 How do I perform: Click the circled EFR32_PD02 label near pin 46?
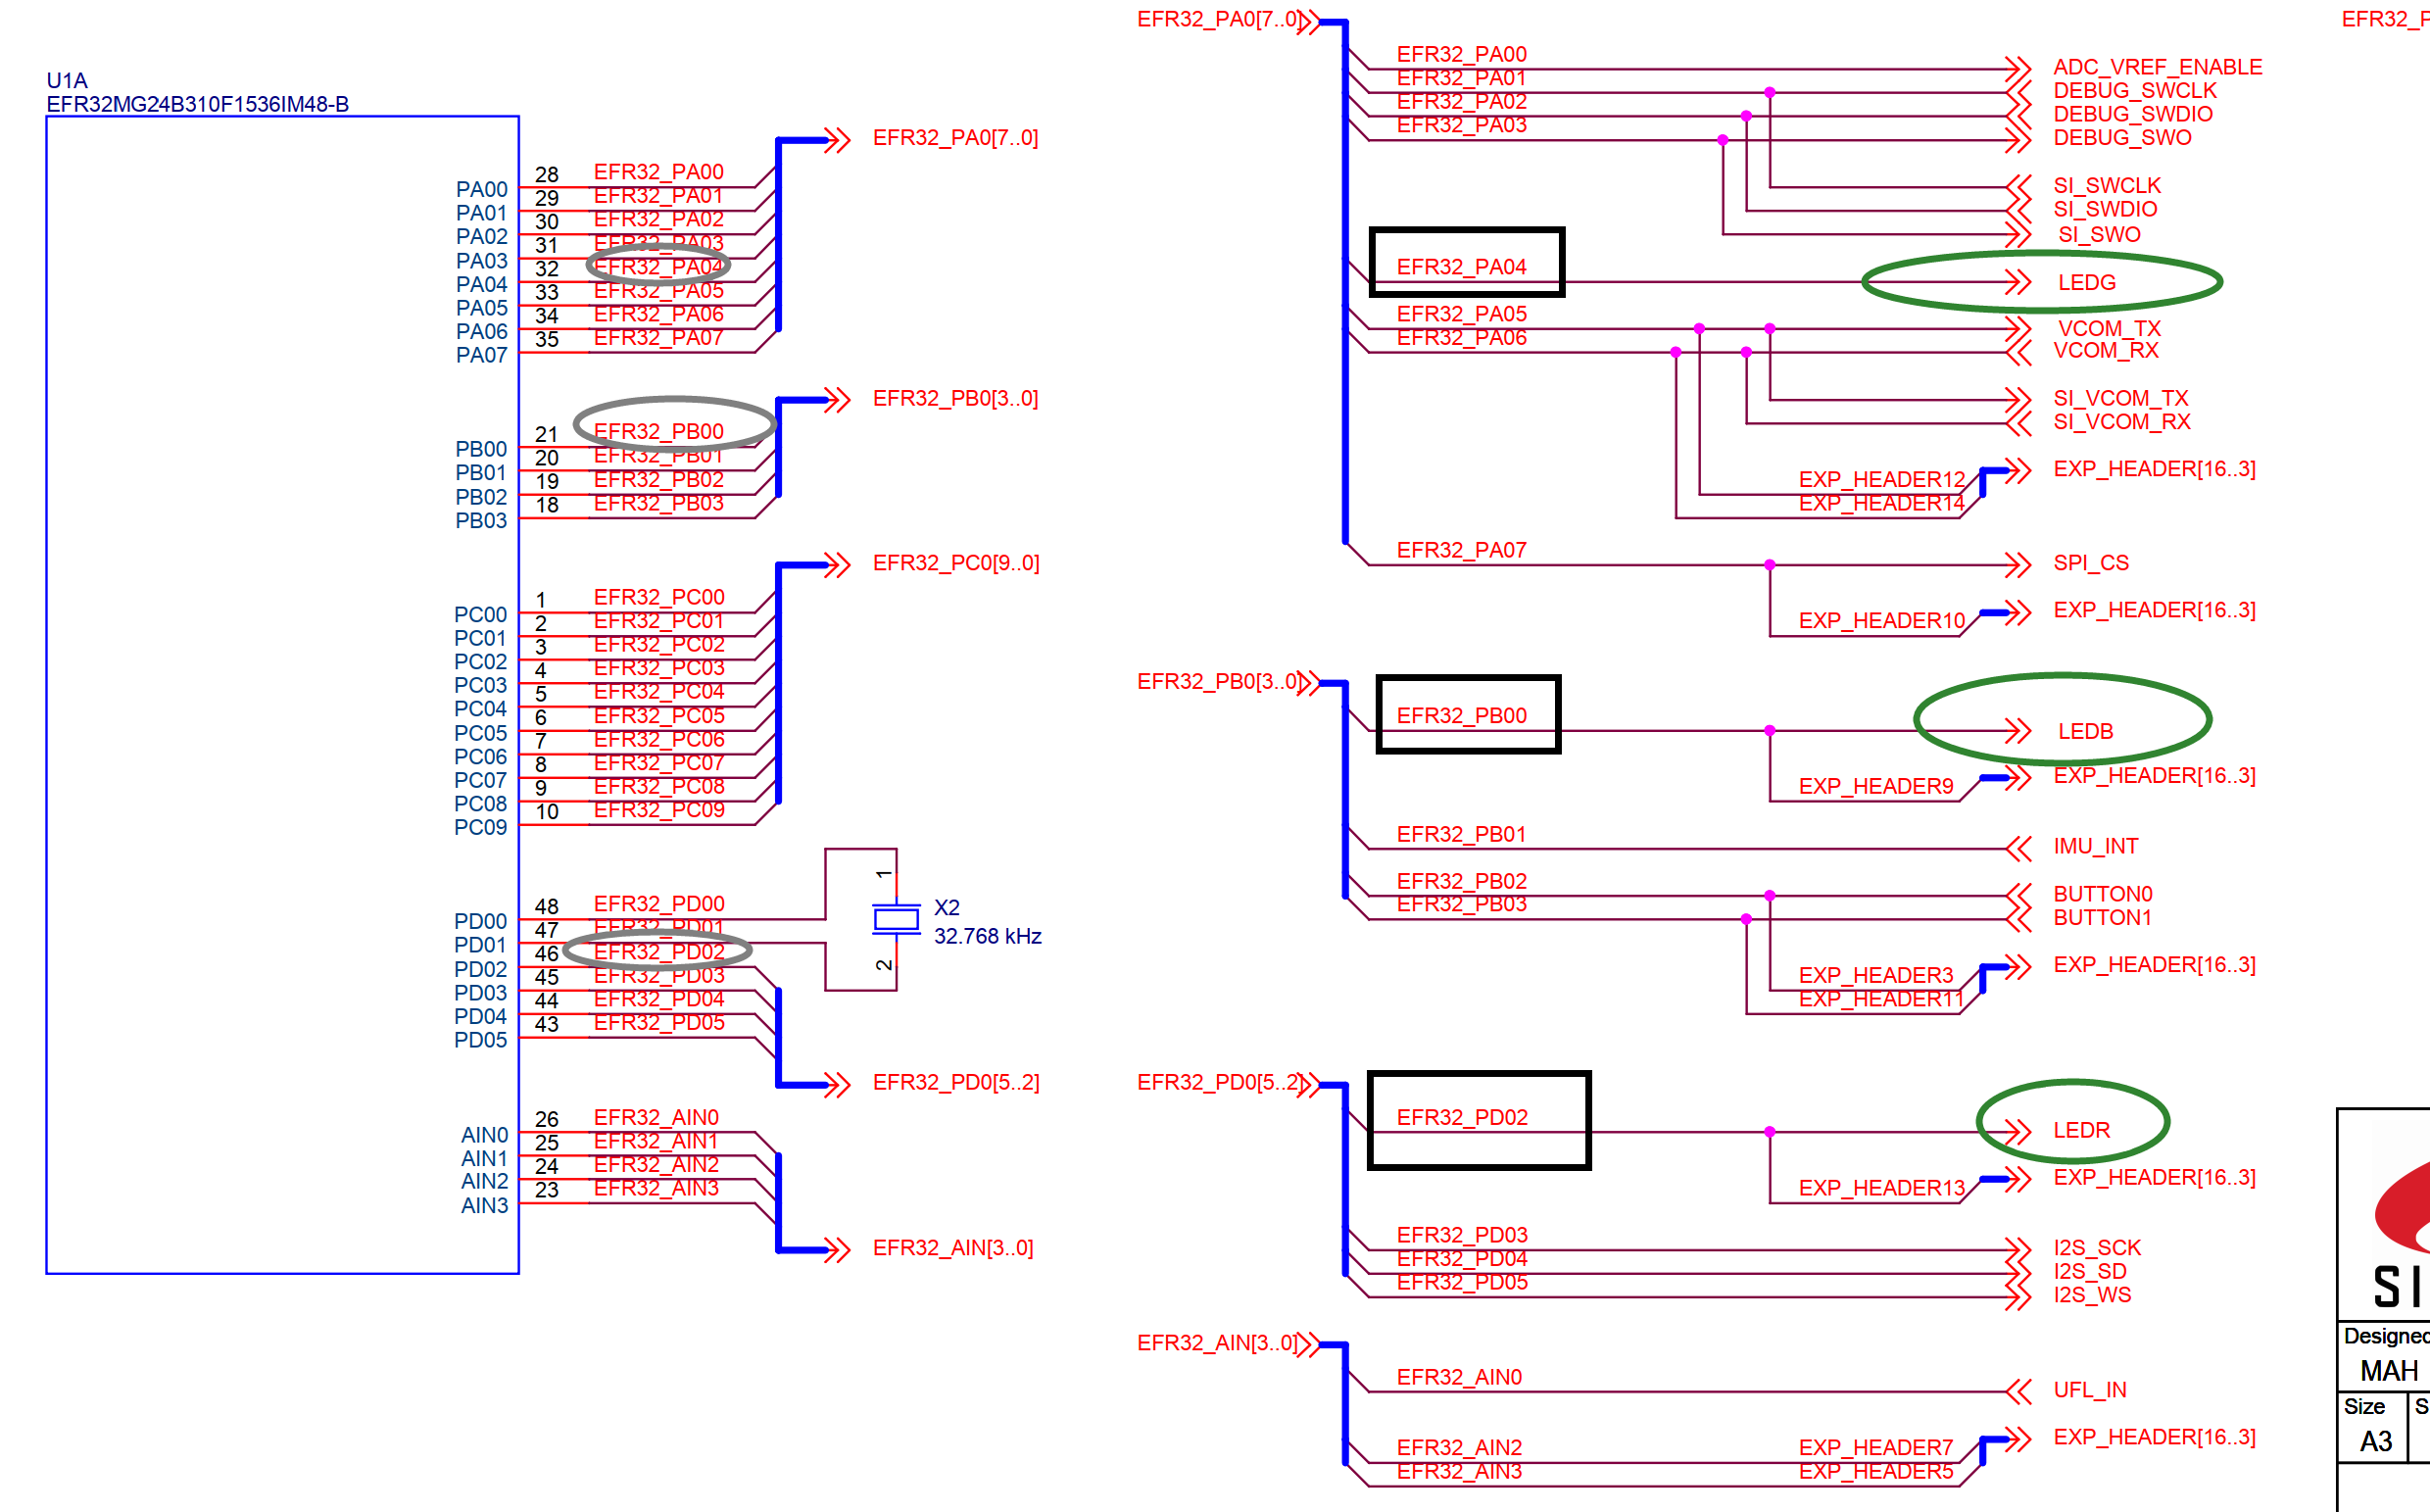click(x=659, y=951)
